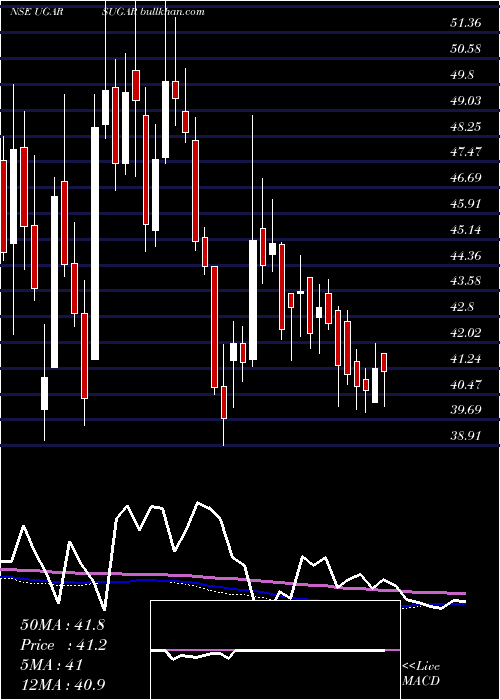Select the 42.02 price axis label
This screenshot has width=500, height=700.
466,333
